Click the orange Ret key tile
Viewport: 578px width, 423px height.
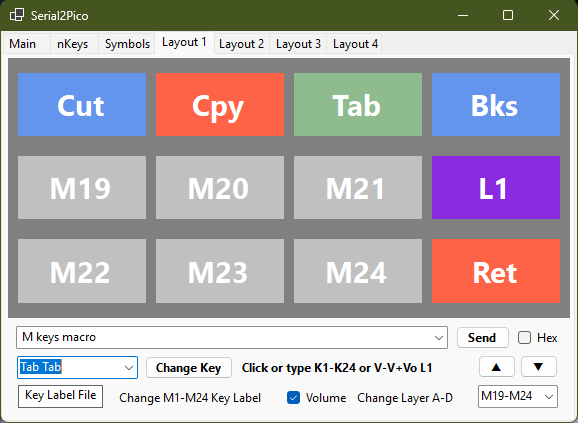click(496, 271)
